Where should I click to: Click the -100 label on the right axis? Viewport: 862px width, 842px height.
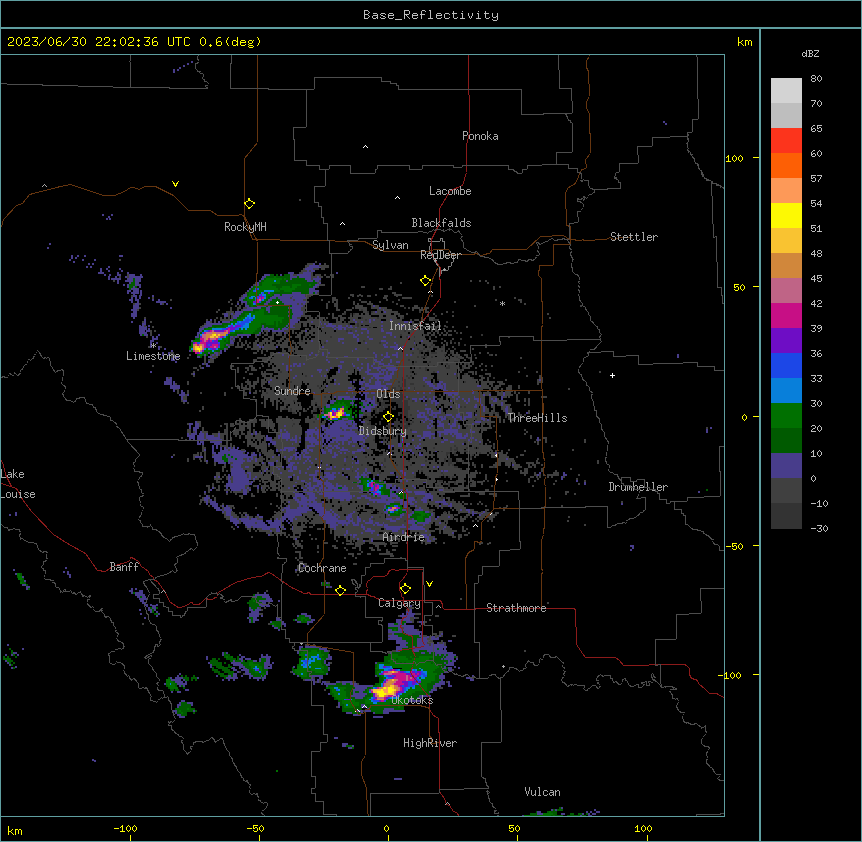tap(731, 675)
